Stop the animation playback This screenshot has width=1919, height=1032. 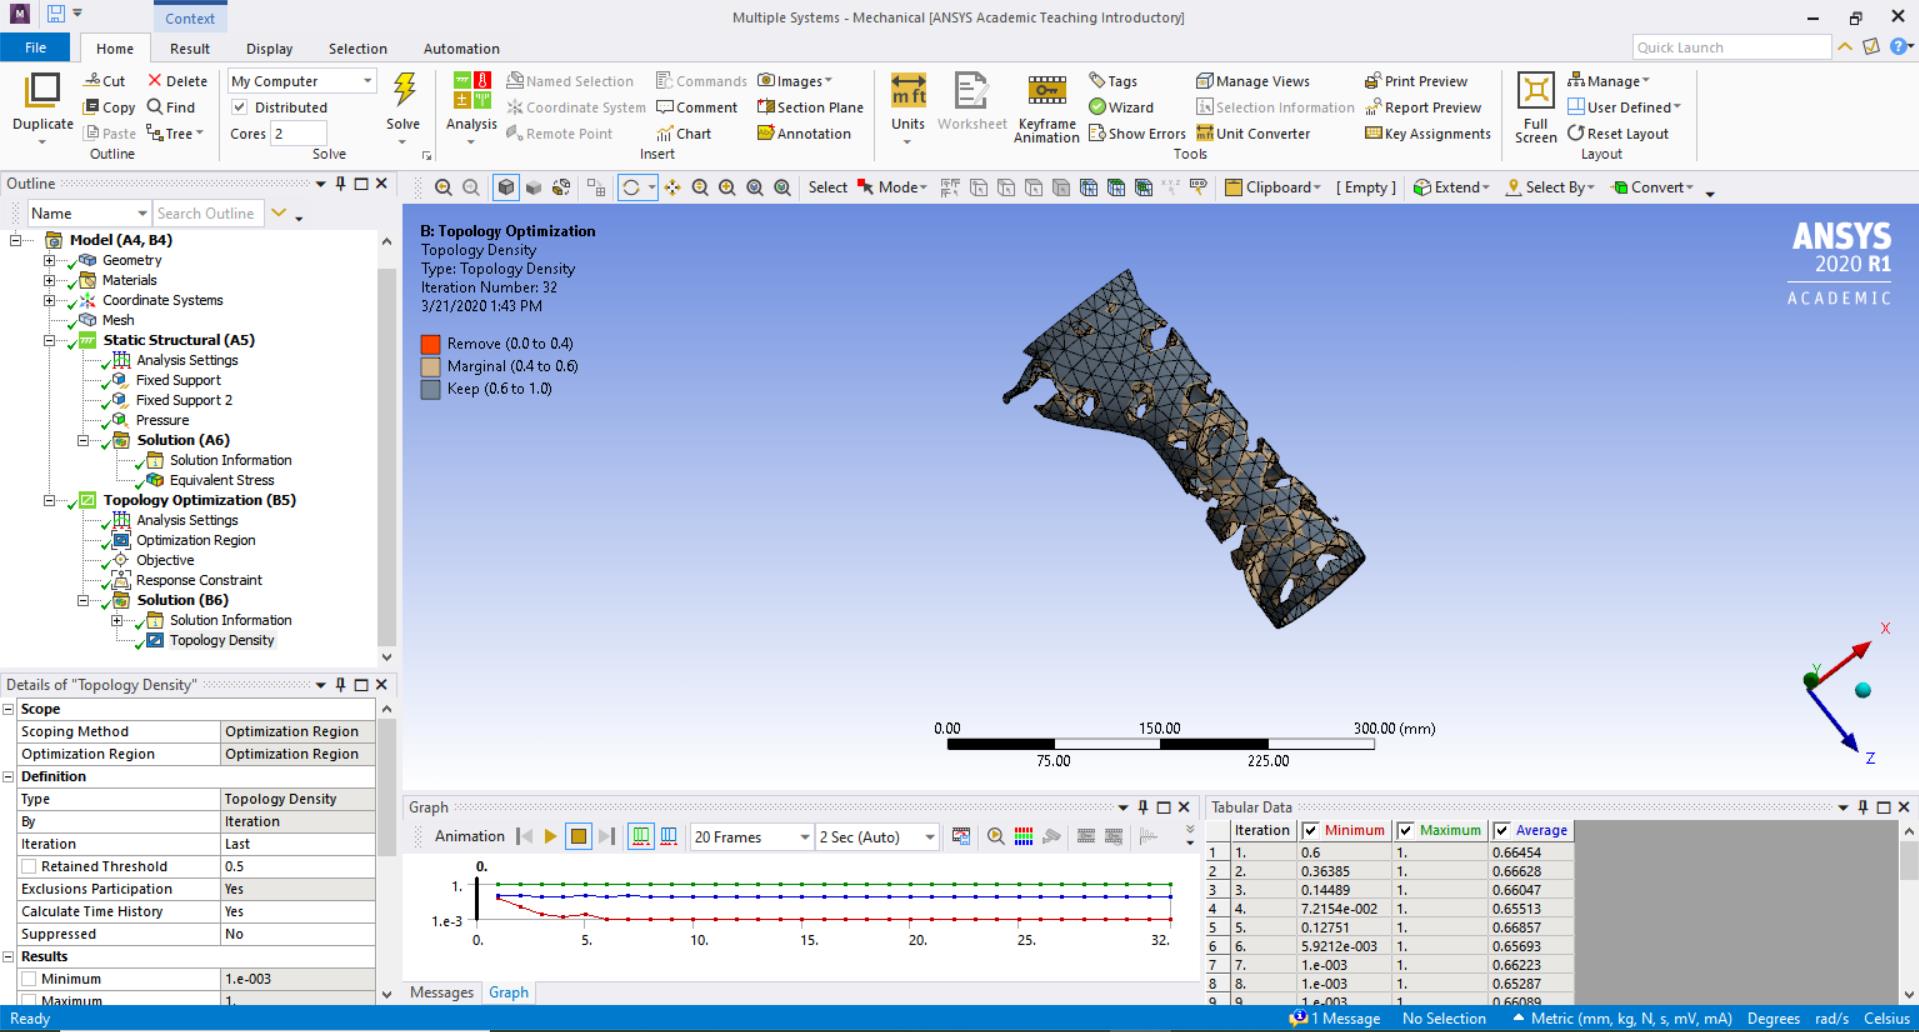coord(578,837)
